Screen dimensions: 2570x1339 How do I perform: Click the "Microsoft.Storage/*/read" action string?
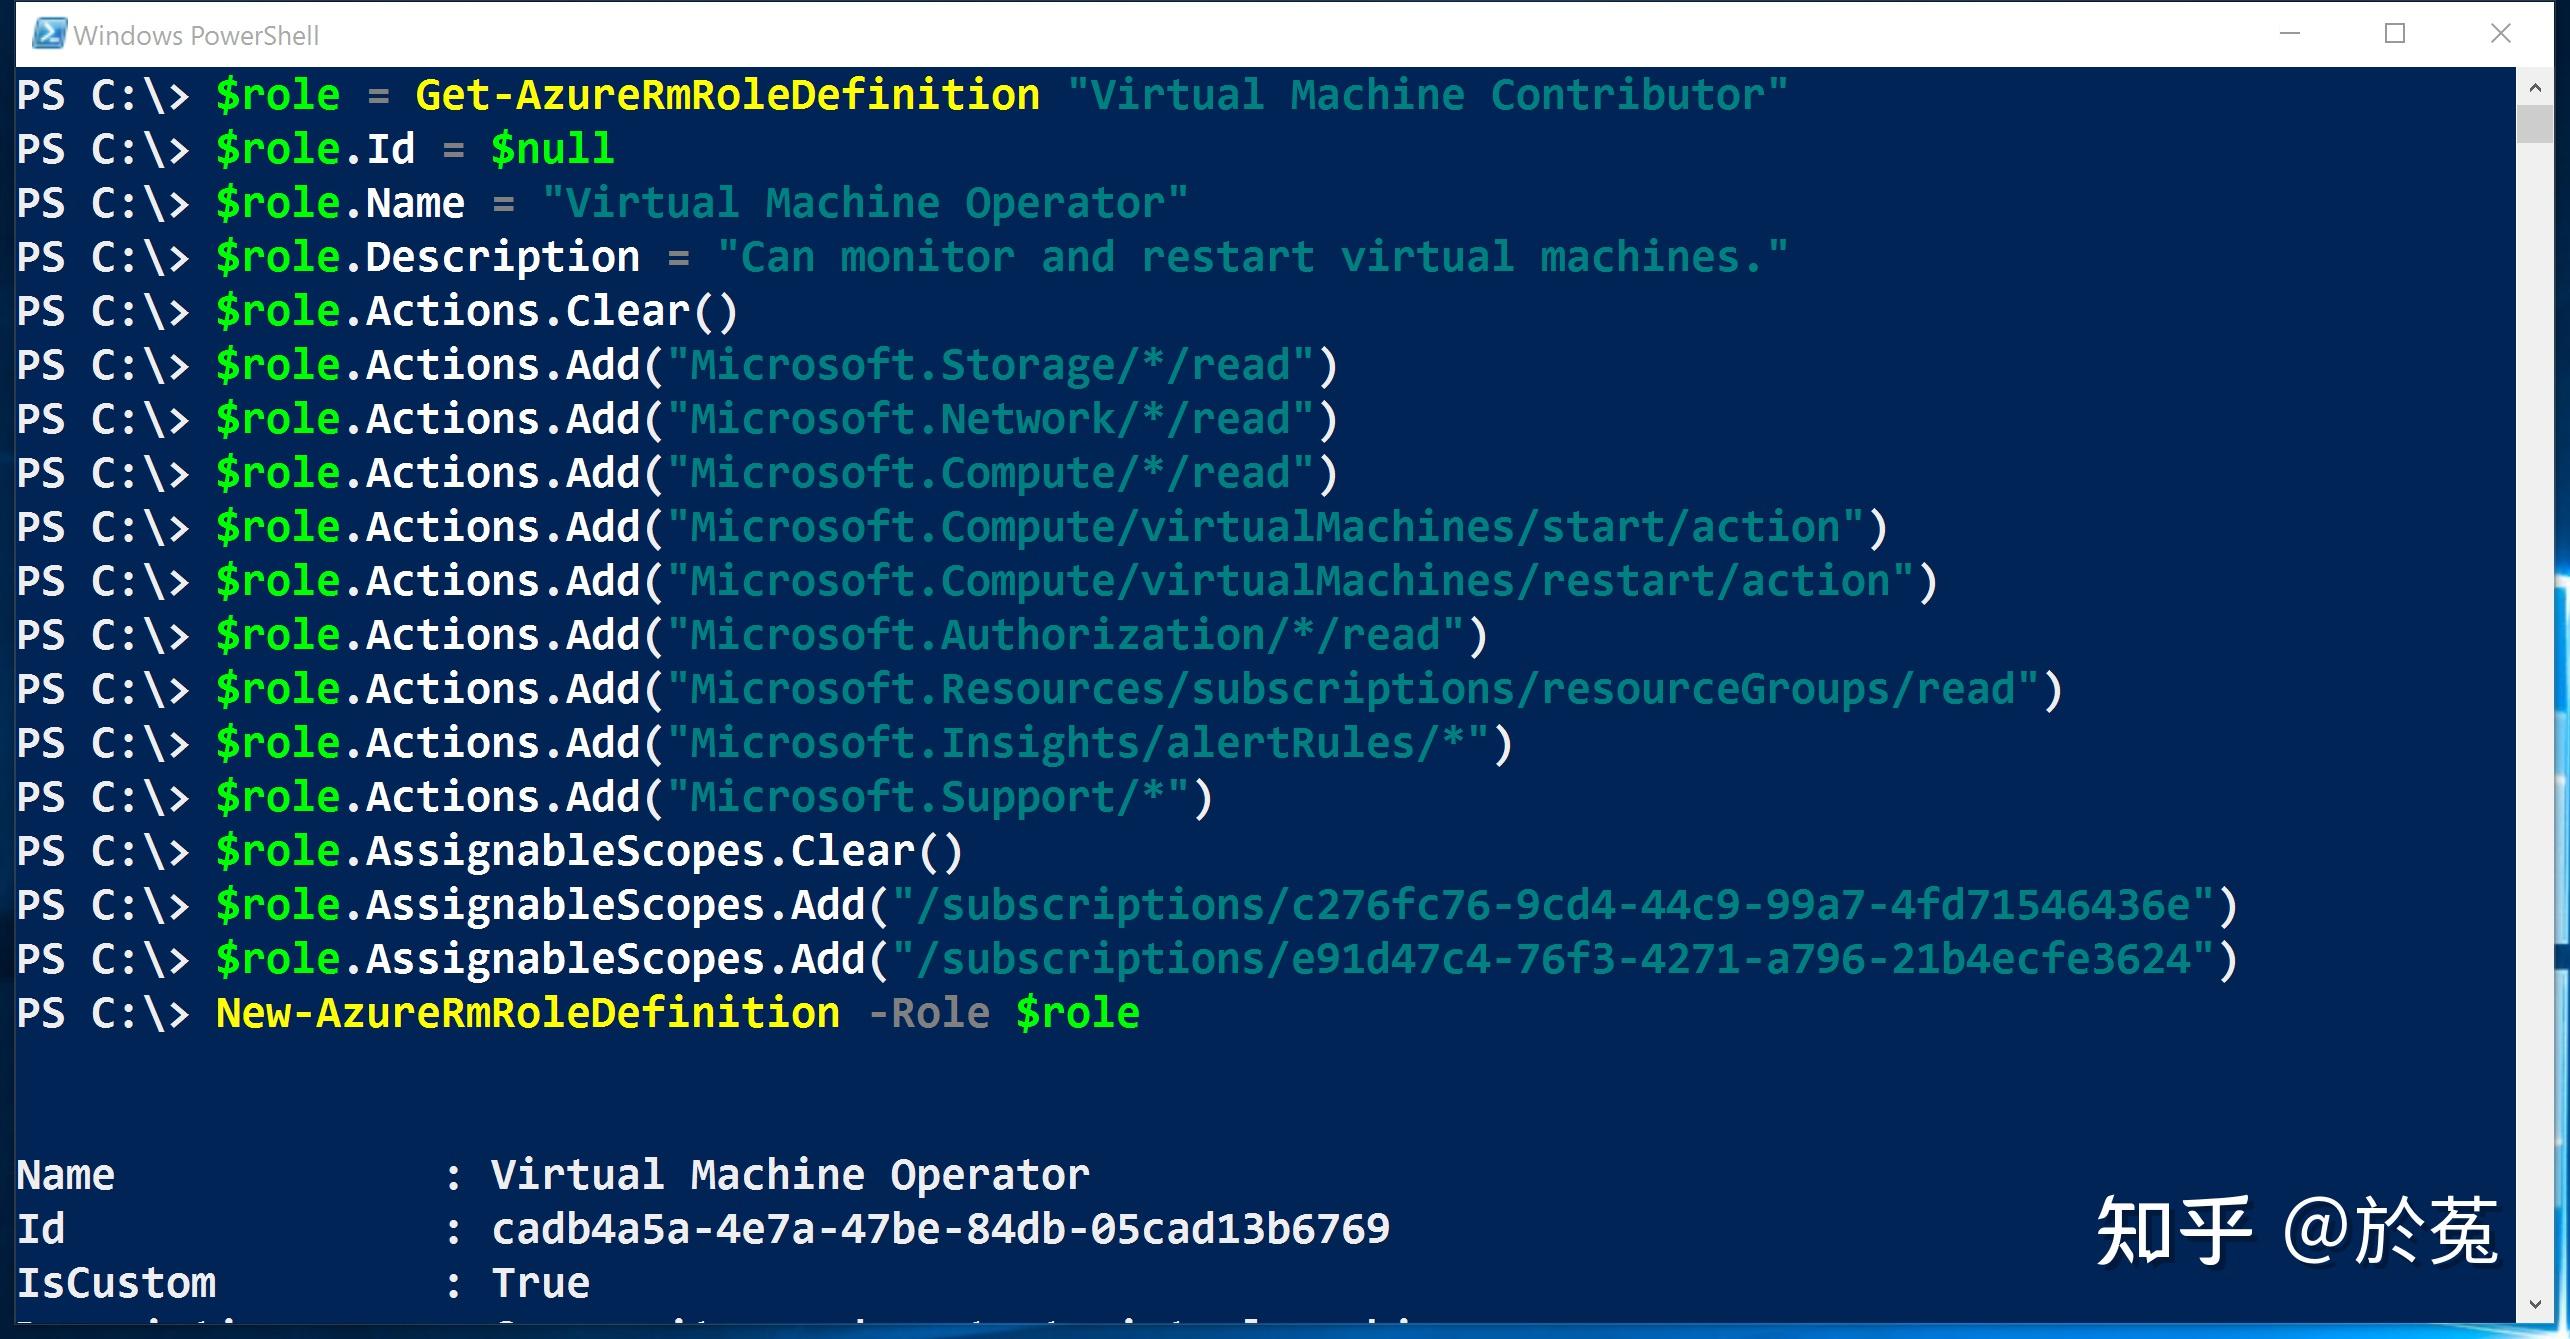[1001, 365]
